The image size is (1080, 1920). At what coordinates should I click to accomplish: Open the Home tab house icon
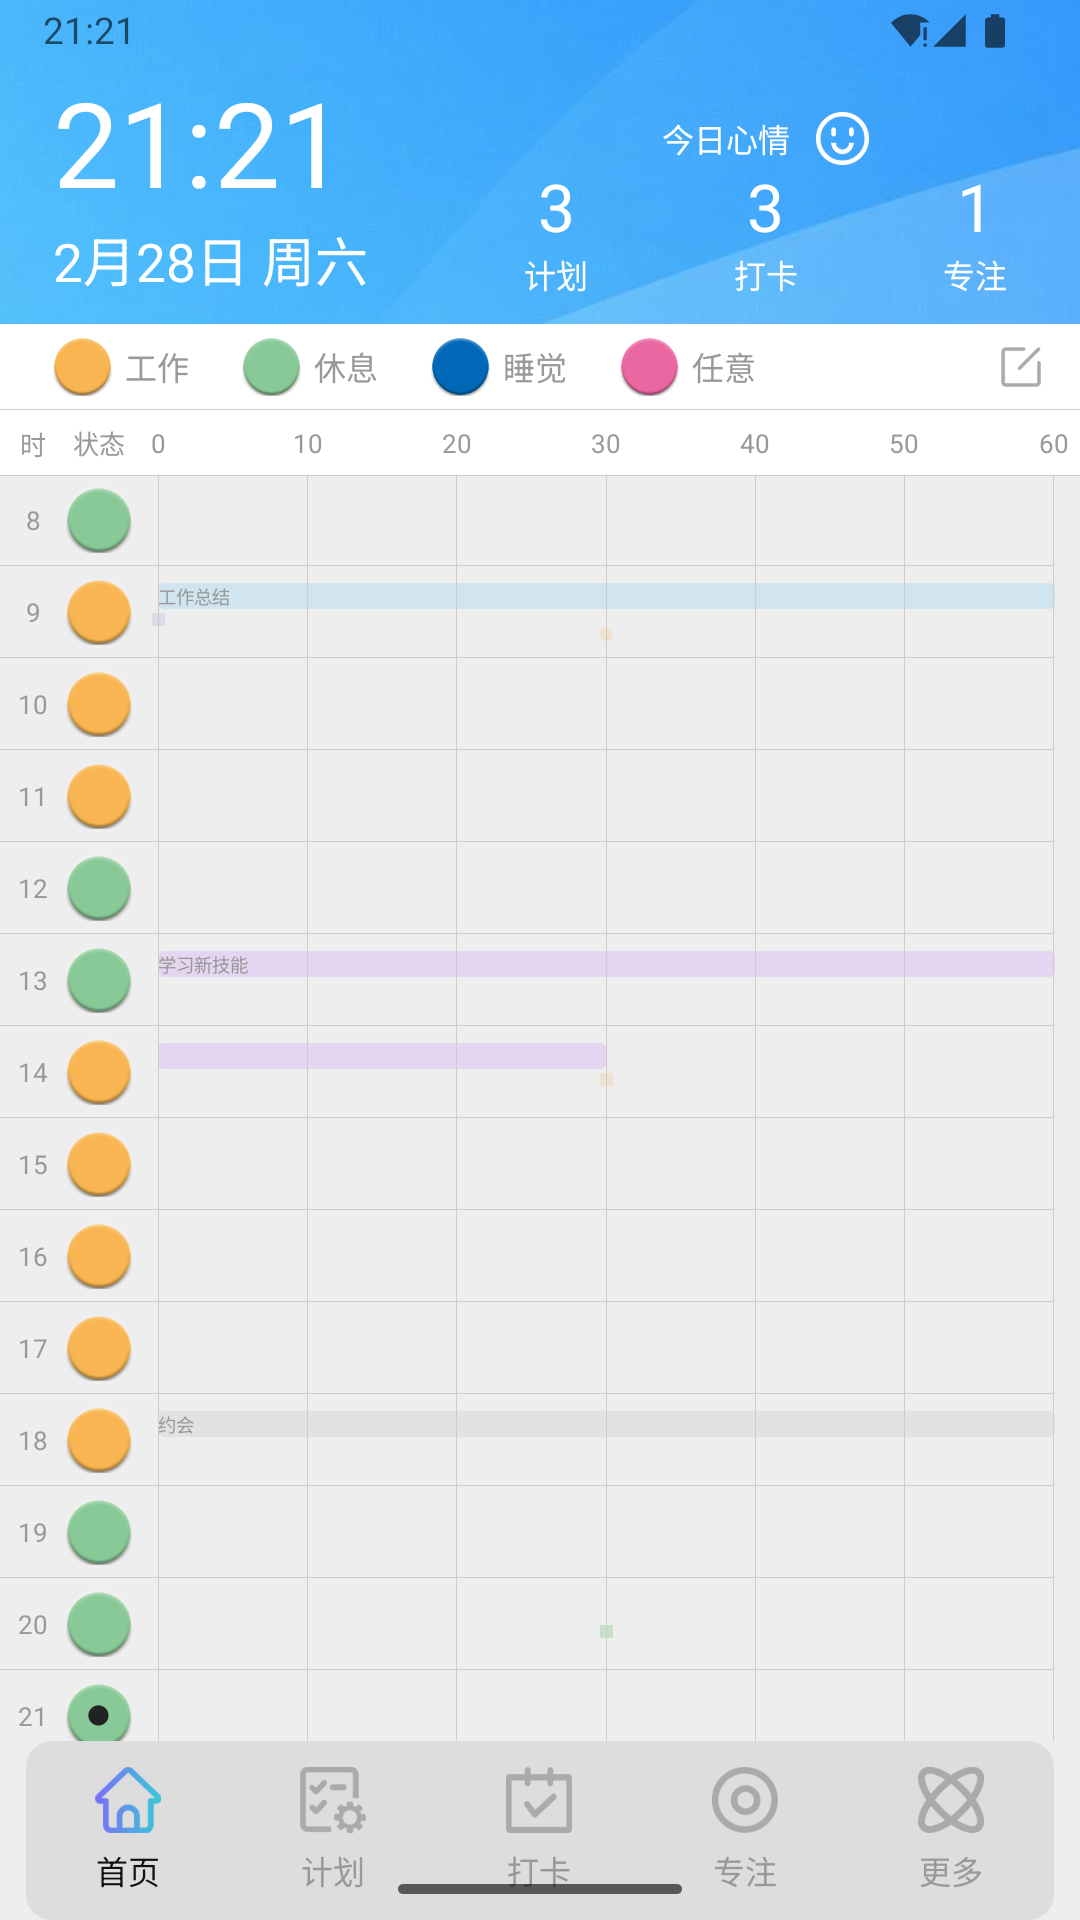(x=128, y=1802)
